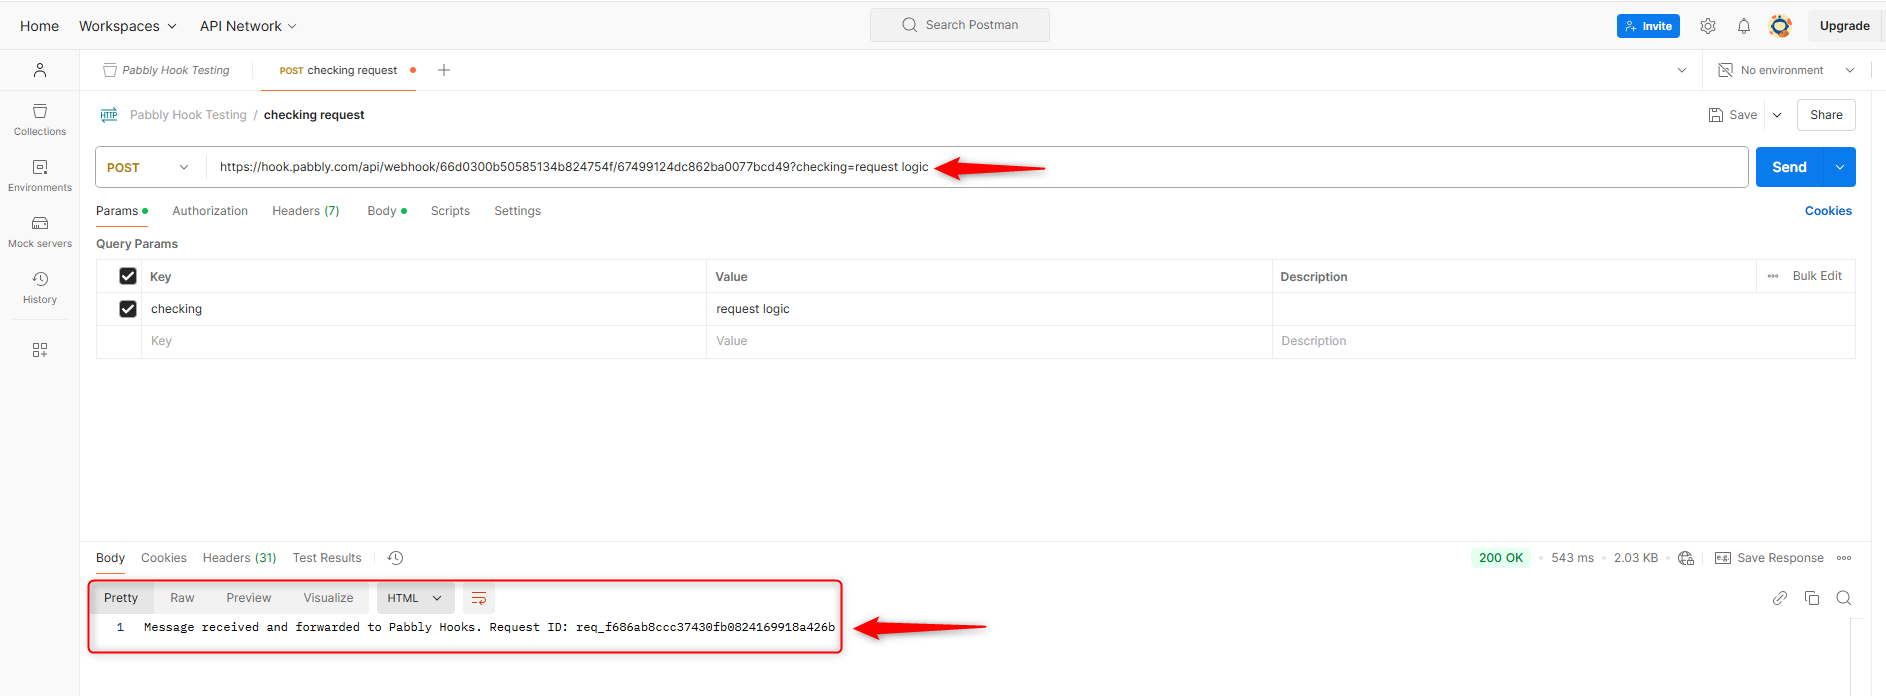This screenshot has width=1886, height=696.
Task: Select the Pretty response view
Action: pos(121,598)
